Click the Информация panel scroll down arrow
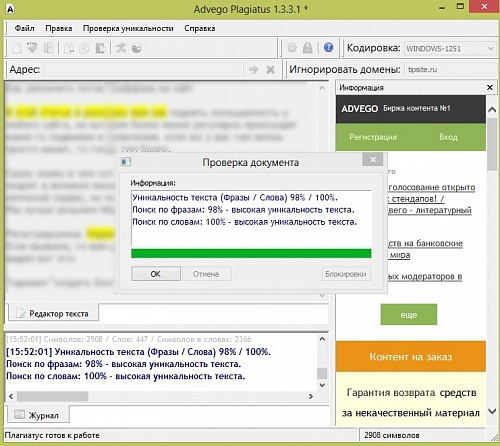500x446 pixels. (492, 411)
